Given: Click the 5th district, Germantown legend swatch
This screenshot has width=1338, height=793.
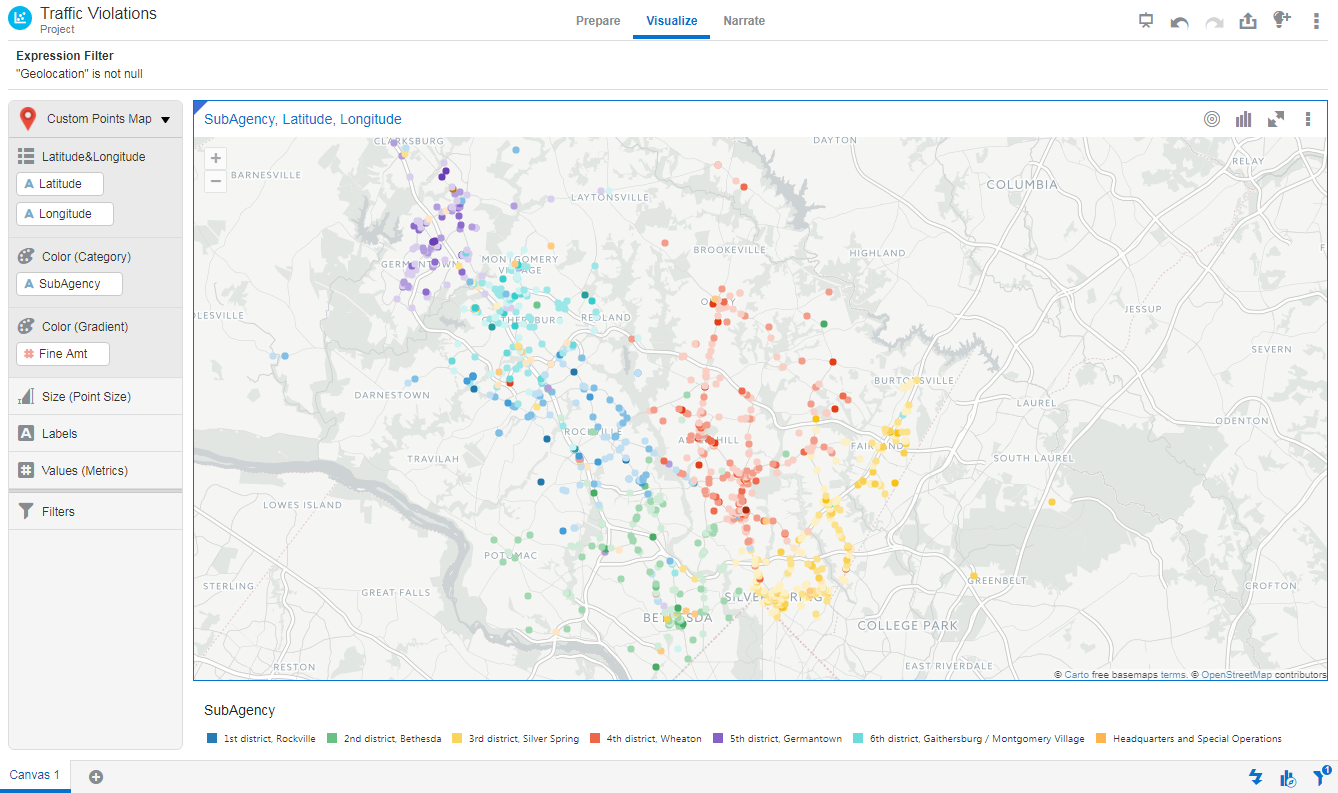Looking at the screenshot, I should point(717,739).
